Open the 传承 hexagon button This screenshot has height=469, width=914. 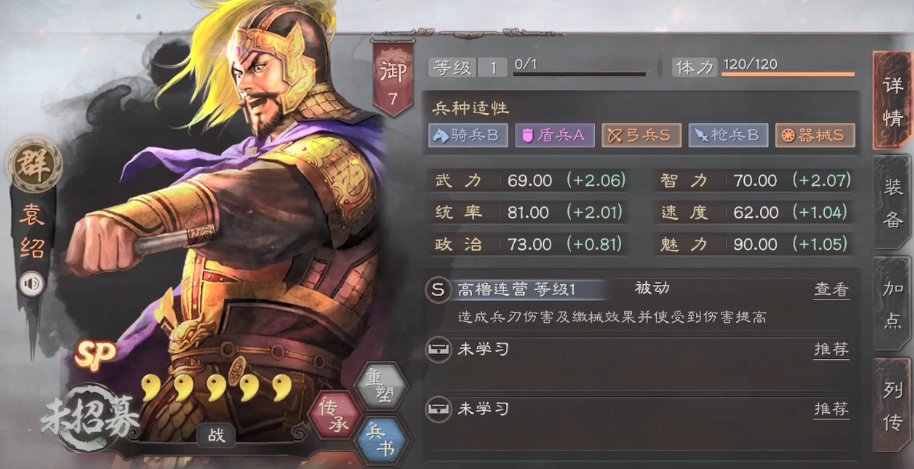click(x=334, y=417)
